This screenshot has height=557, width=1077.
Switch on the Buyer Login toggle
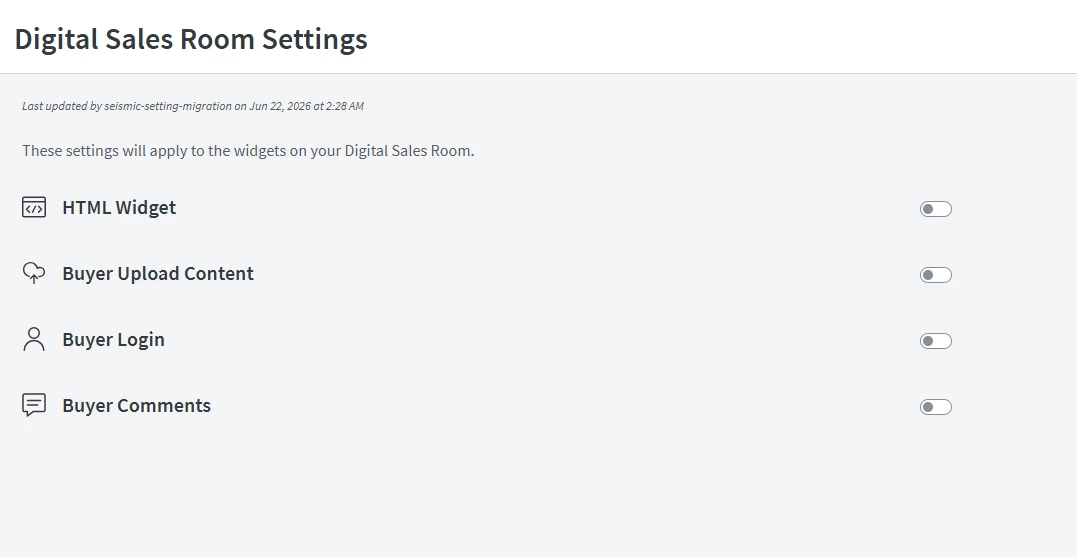(x=936, y=341)
